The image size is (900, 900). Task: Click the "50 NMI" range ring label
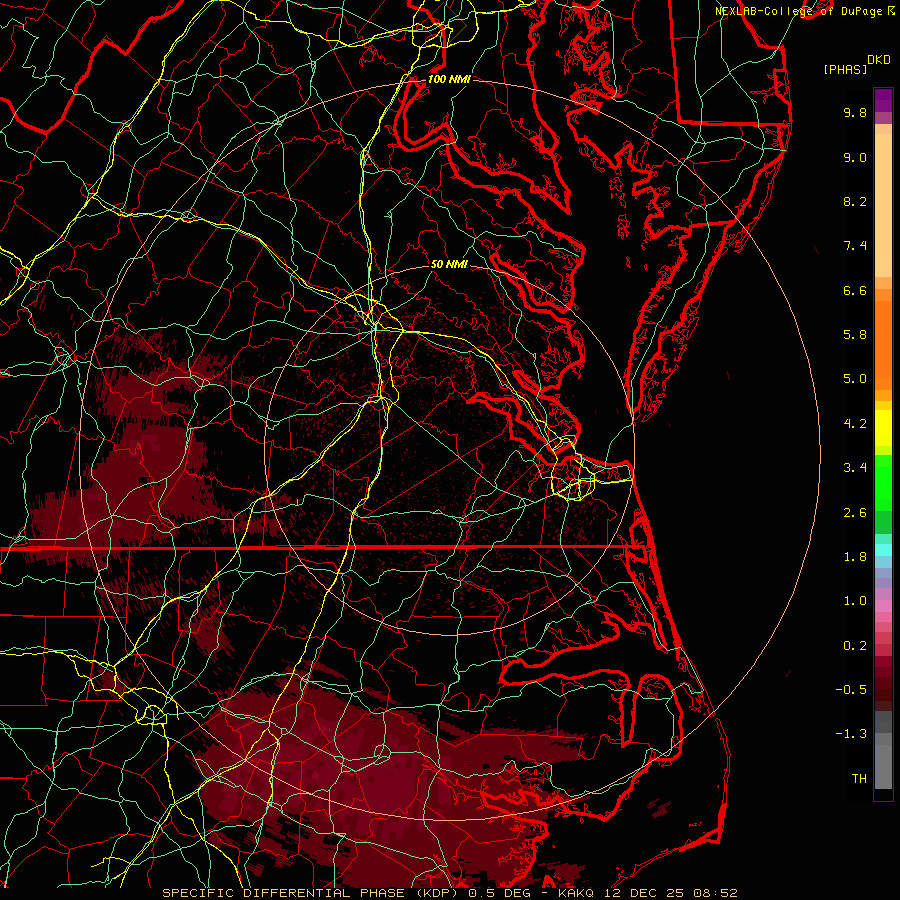point(449,265)
